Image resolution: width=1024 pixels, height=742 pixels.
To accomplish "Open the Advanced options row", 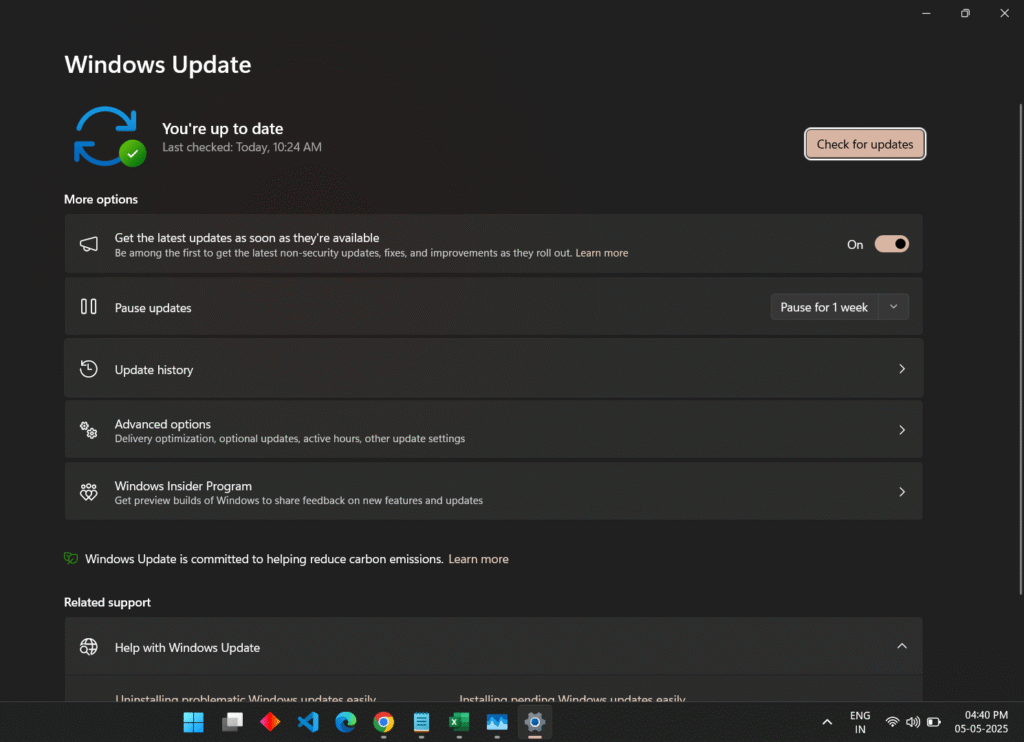I will point(493,430).
